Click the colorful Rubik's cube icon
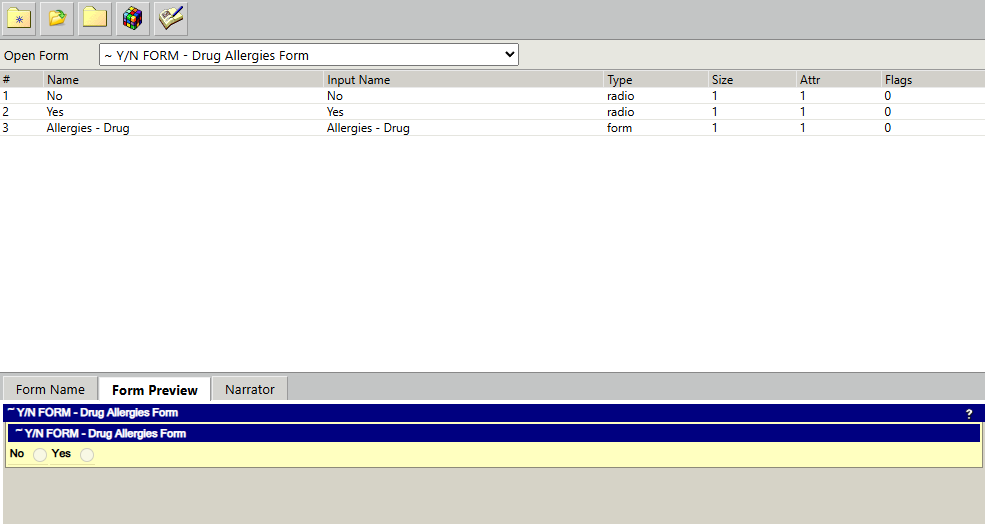985x525 pixels. [x=133, y=18]
